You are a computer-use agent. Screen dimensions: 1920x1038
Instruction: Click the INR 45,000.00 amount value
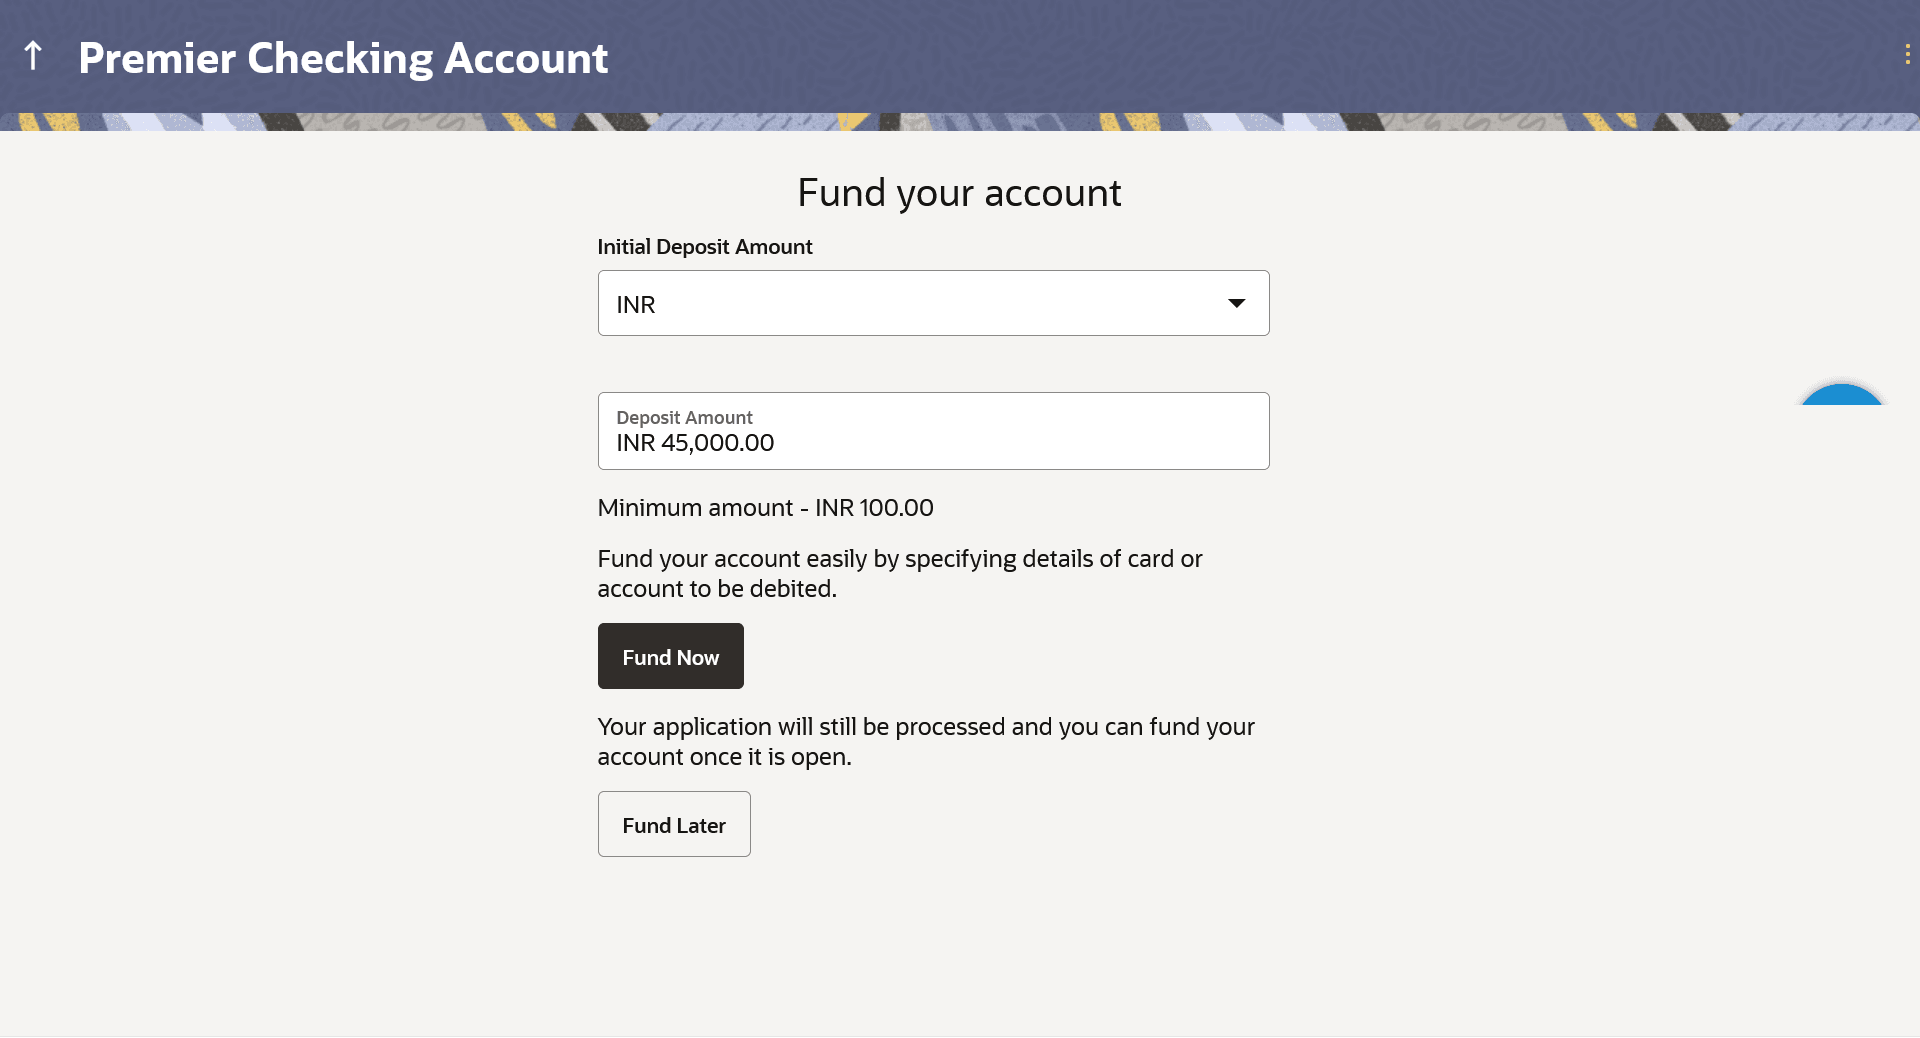pos(695,443)
